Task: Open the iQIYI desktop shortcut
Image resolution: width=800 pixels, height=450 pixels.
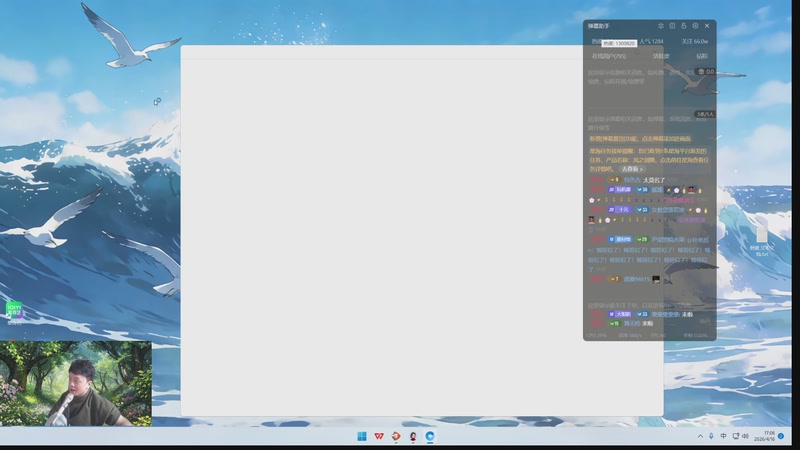Action: pyautogui.click(x=14, y=312)
